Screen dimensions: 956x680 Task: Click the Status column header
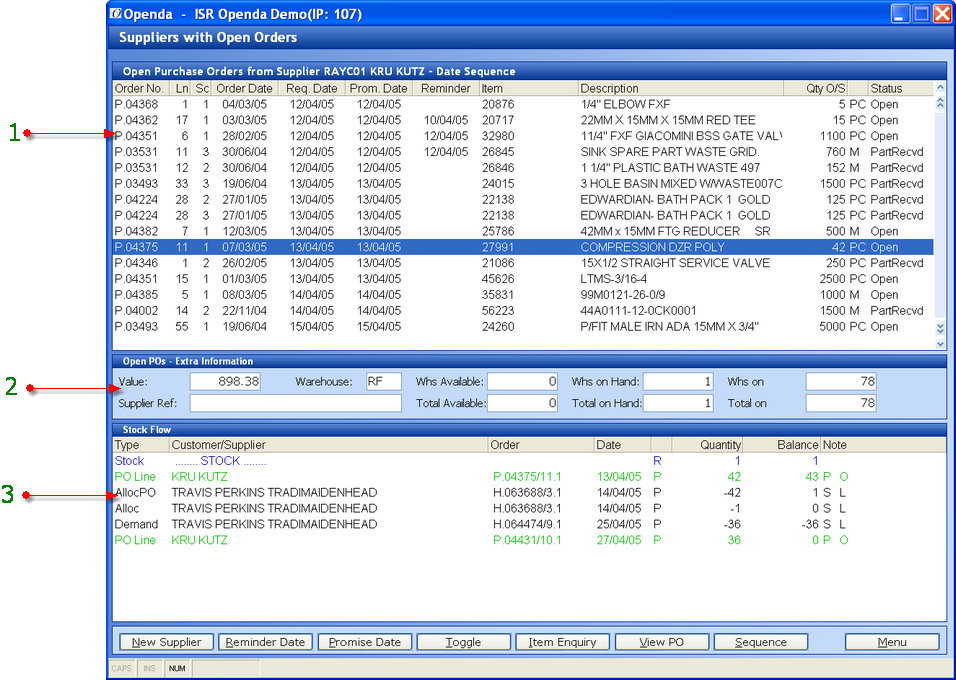pos(900,88)
